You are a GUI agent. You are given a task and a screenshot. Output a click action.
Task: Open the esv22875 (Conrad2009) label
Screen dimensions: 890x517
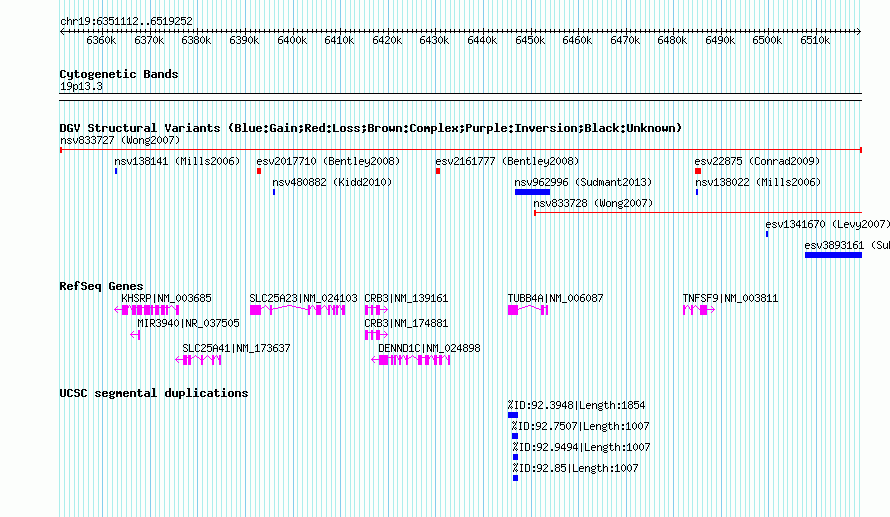(x=757, y=161)
